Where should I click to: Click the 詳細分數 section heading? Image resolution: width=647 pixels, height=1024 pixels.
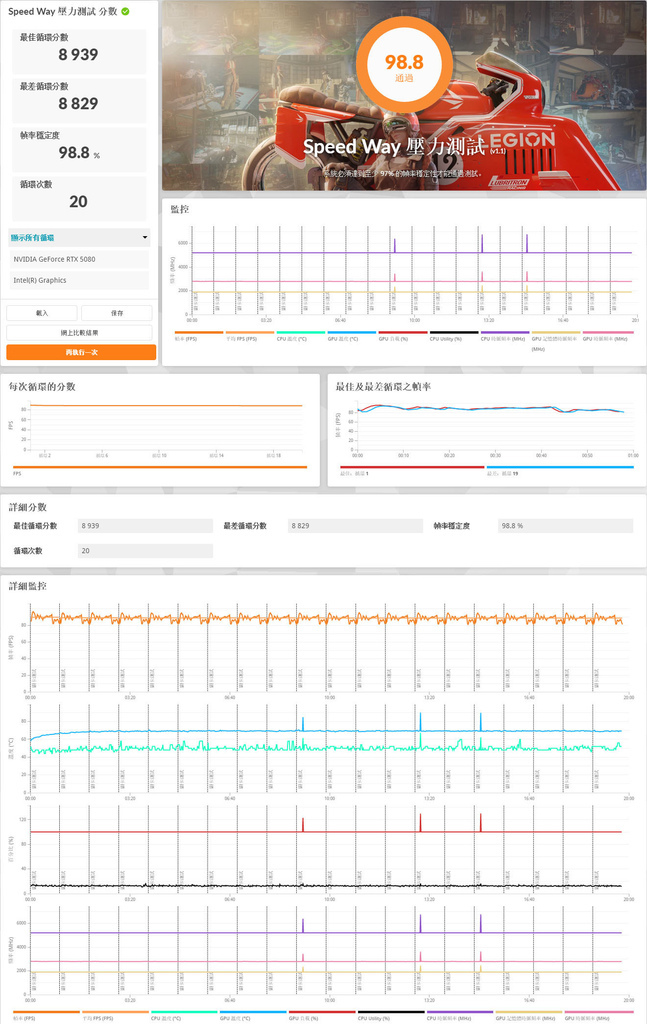(x=27, y=507)
